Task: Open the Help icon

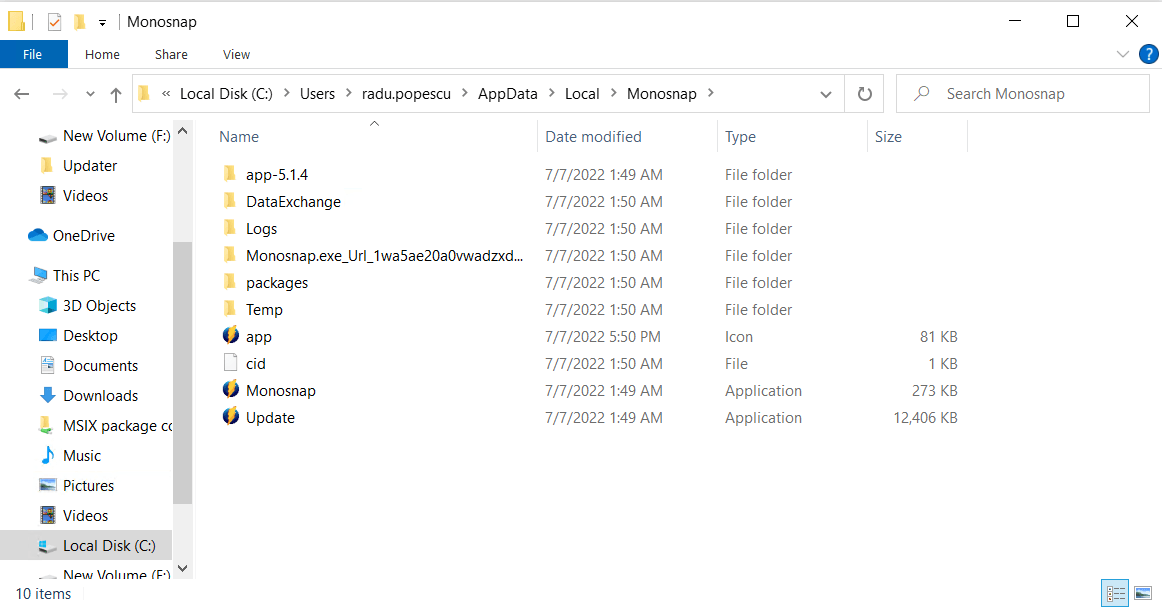Action: click(x=1148, y=54)
